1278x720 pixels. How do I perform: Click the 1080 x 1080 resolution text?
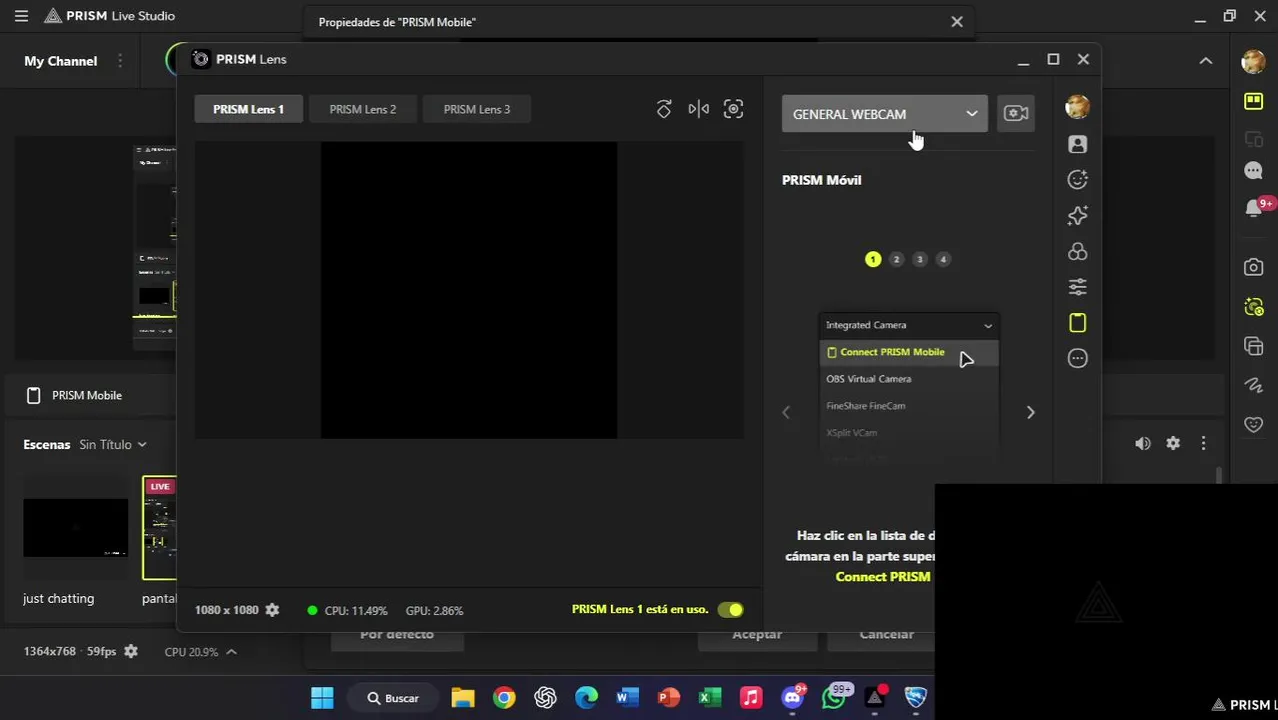(227, 610)
